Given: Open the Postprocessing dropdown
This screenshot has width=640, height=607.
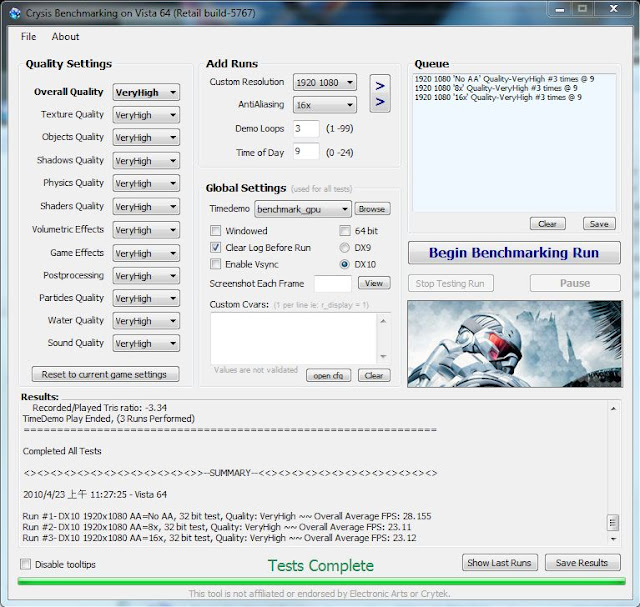Looking at the screenshot, I should click(x=146, y=276).
